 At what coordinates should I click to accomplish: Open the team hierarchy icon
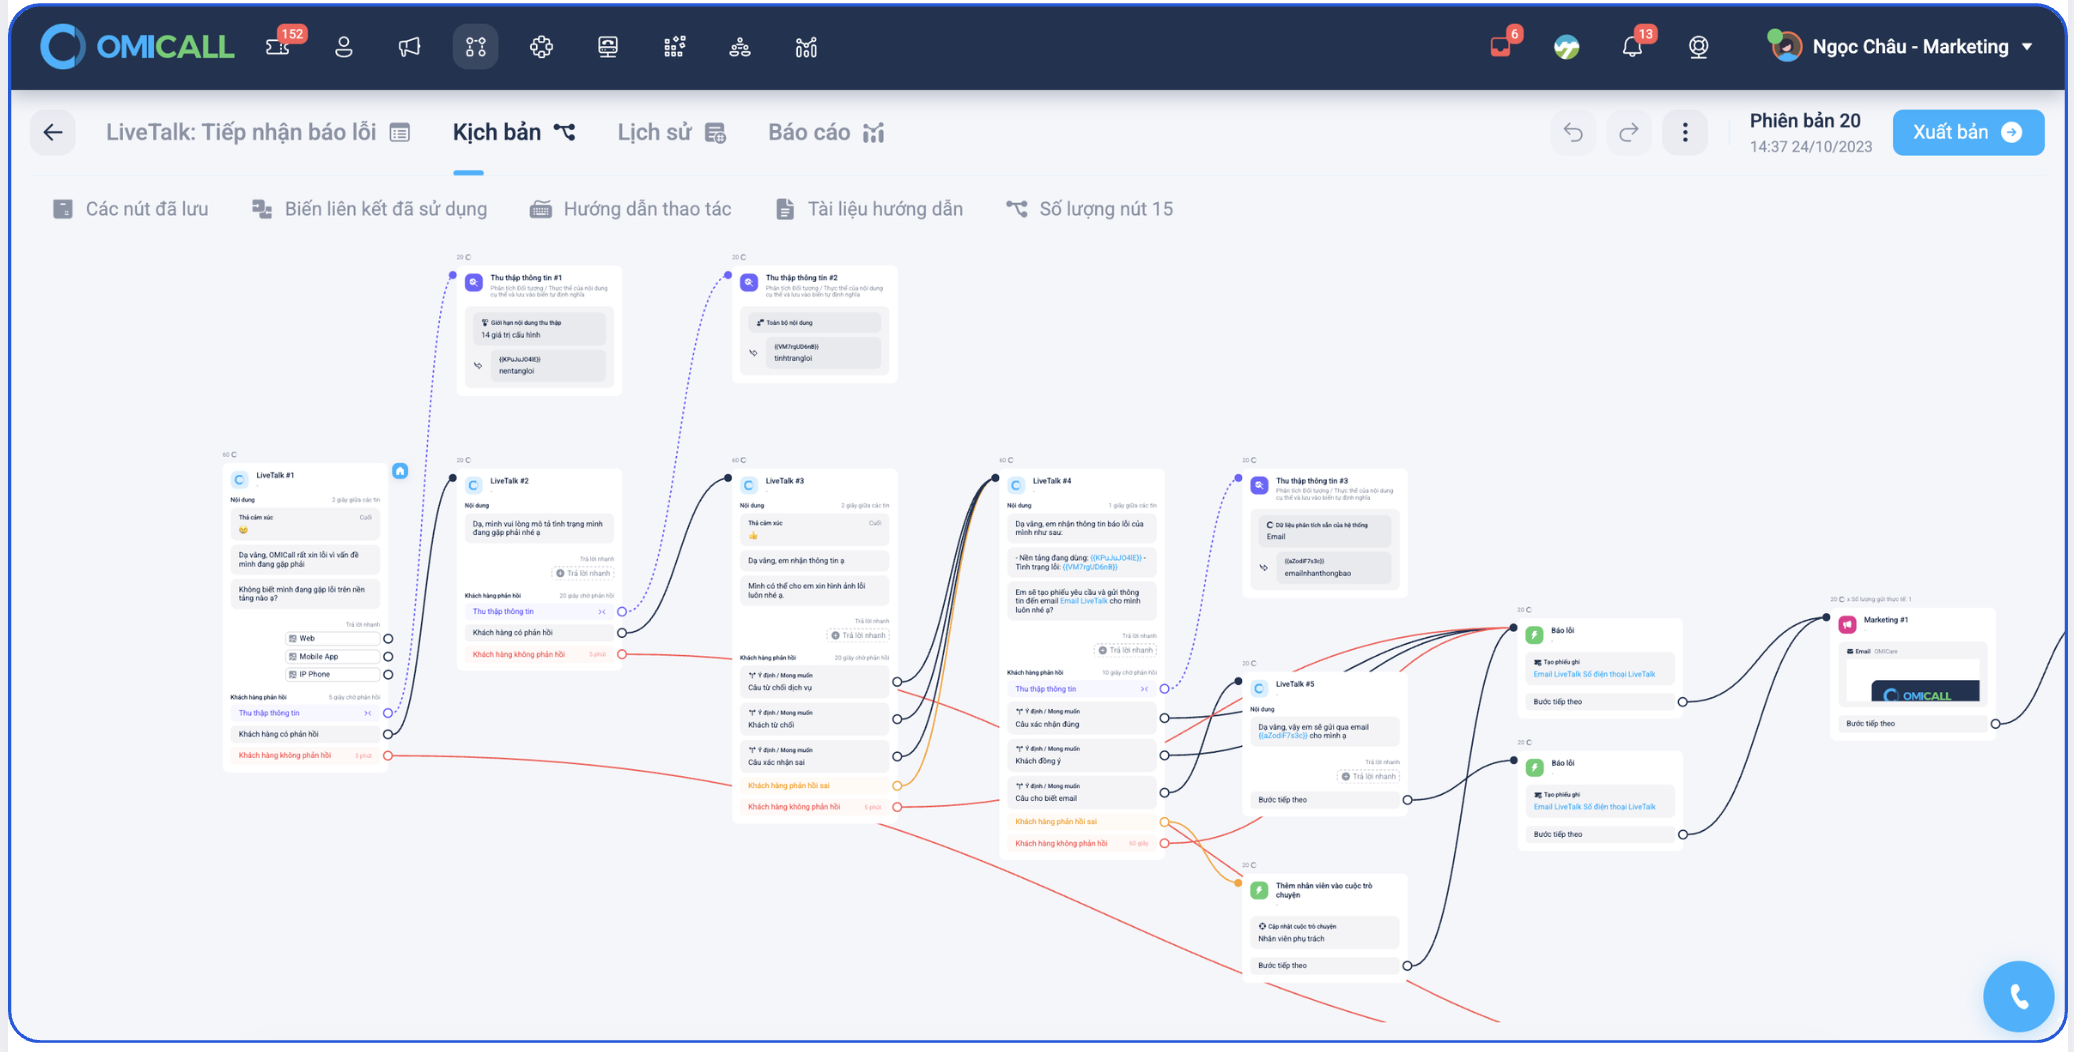[x=740, y=47]
